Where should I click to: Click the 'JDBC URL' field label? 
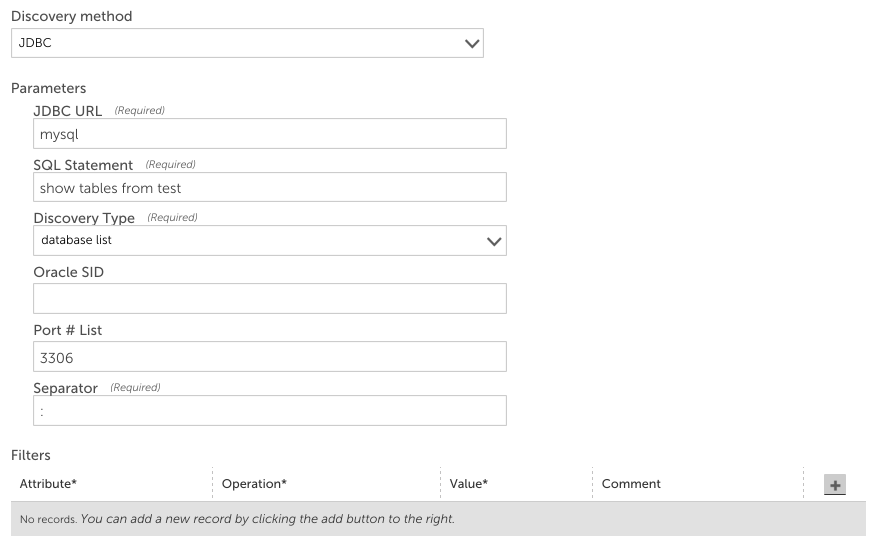[68, 111]
